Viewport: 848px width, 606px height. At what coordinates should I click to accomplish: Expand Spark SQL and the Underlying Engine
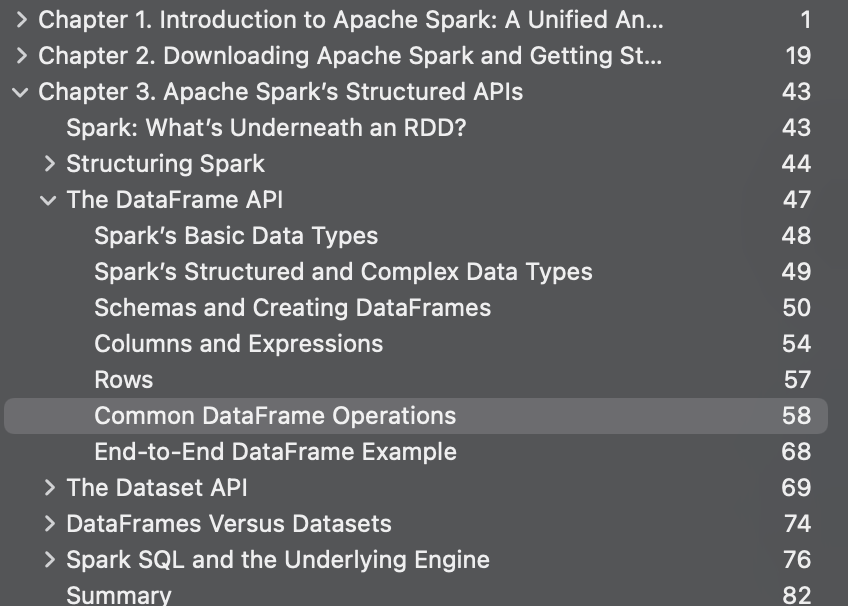click(50, 560)
